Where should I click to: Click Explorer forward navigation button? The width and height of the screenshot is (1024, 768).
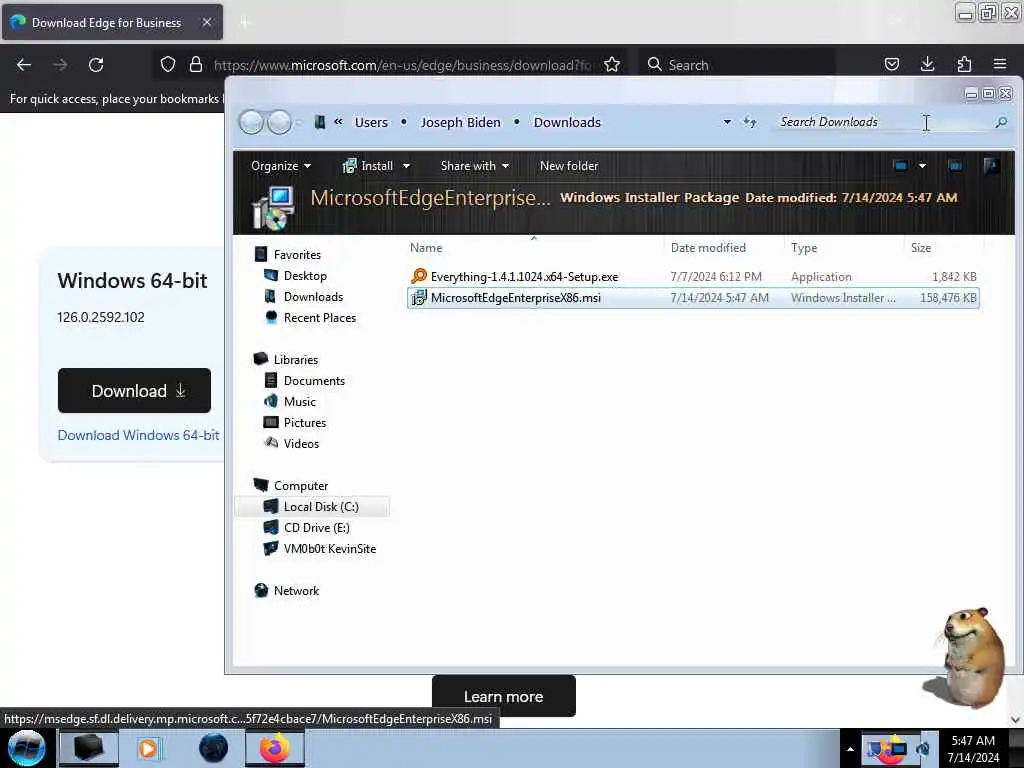280,122
